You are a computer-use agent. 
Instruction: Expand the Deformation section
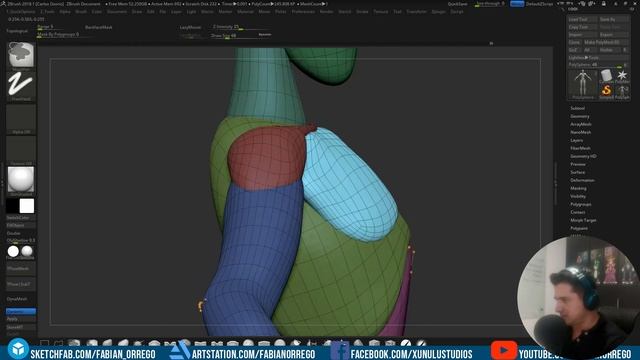point(582,180)
